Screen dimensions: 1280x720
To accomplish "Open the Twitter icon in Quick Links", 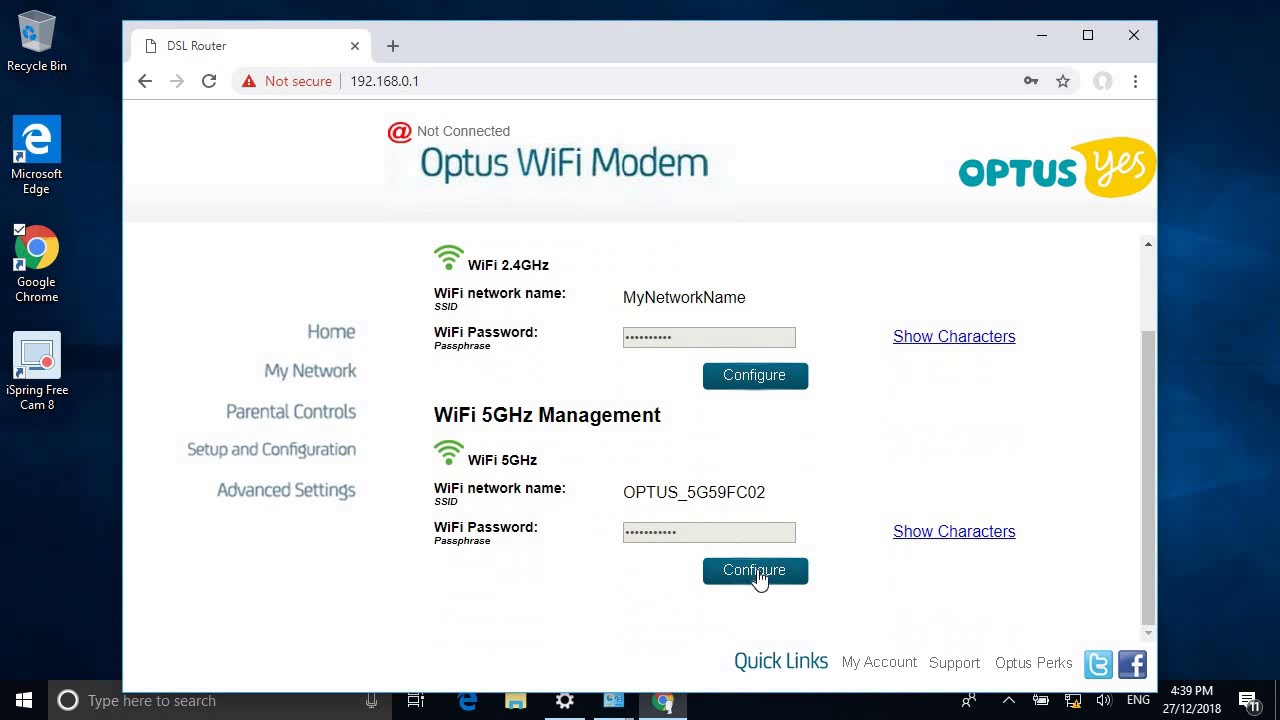I will coord(1098,664).
